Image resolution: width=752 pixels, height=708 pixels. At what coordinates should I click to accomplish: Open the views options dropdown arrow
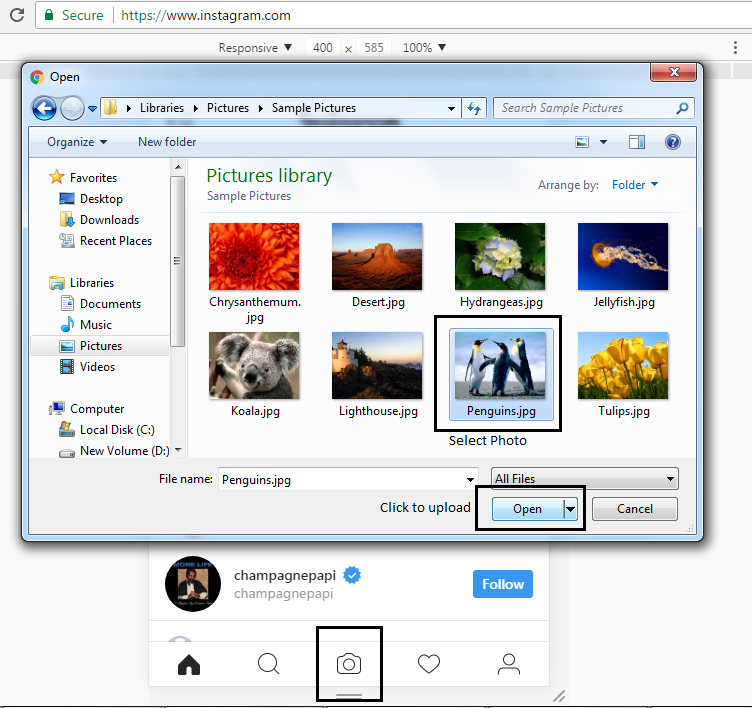tap(603, 142)
